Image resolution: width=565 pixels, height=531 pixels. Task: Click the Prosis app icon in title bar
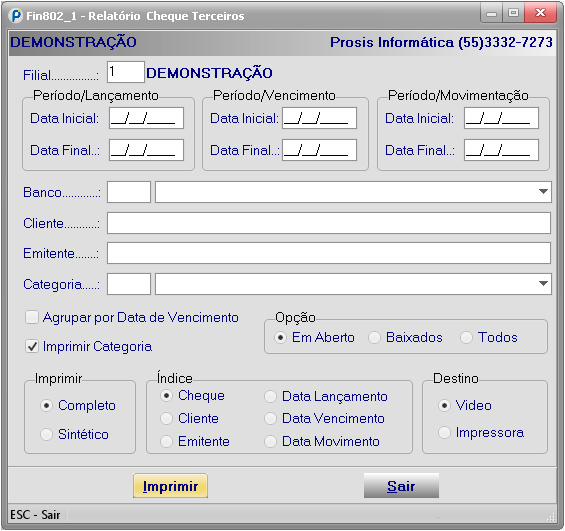(x=15, y=16)
